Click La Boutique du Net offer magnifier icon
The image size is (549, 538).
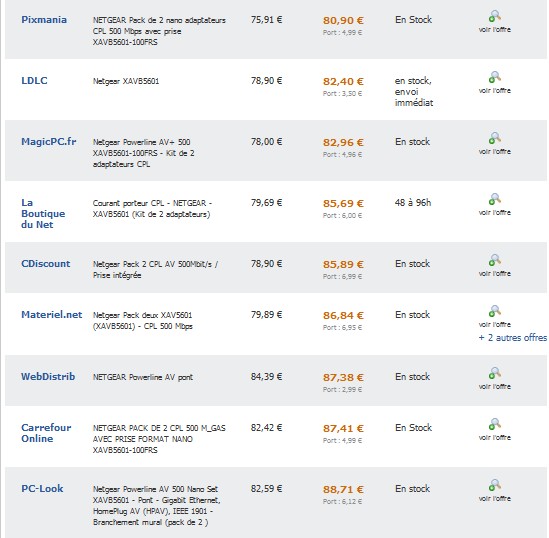pos(494,199)
